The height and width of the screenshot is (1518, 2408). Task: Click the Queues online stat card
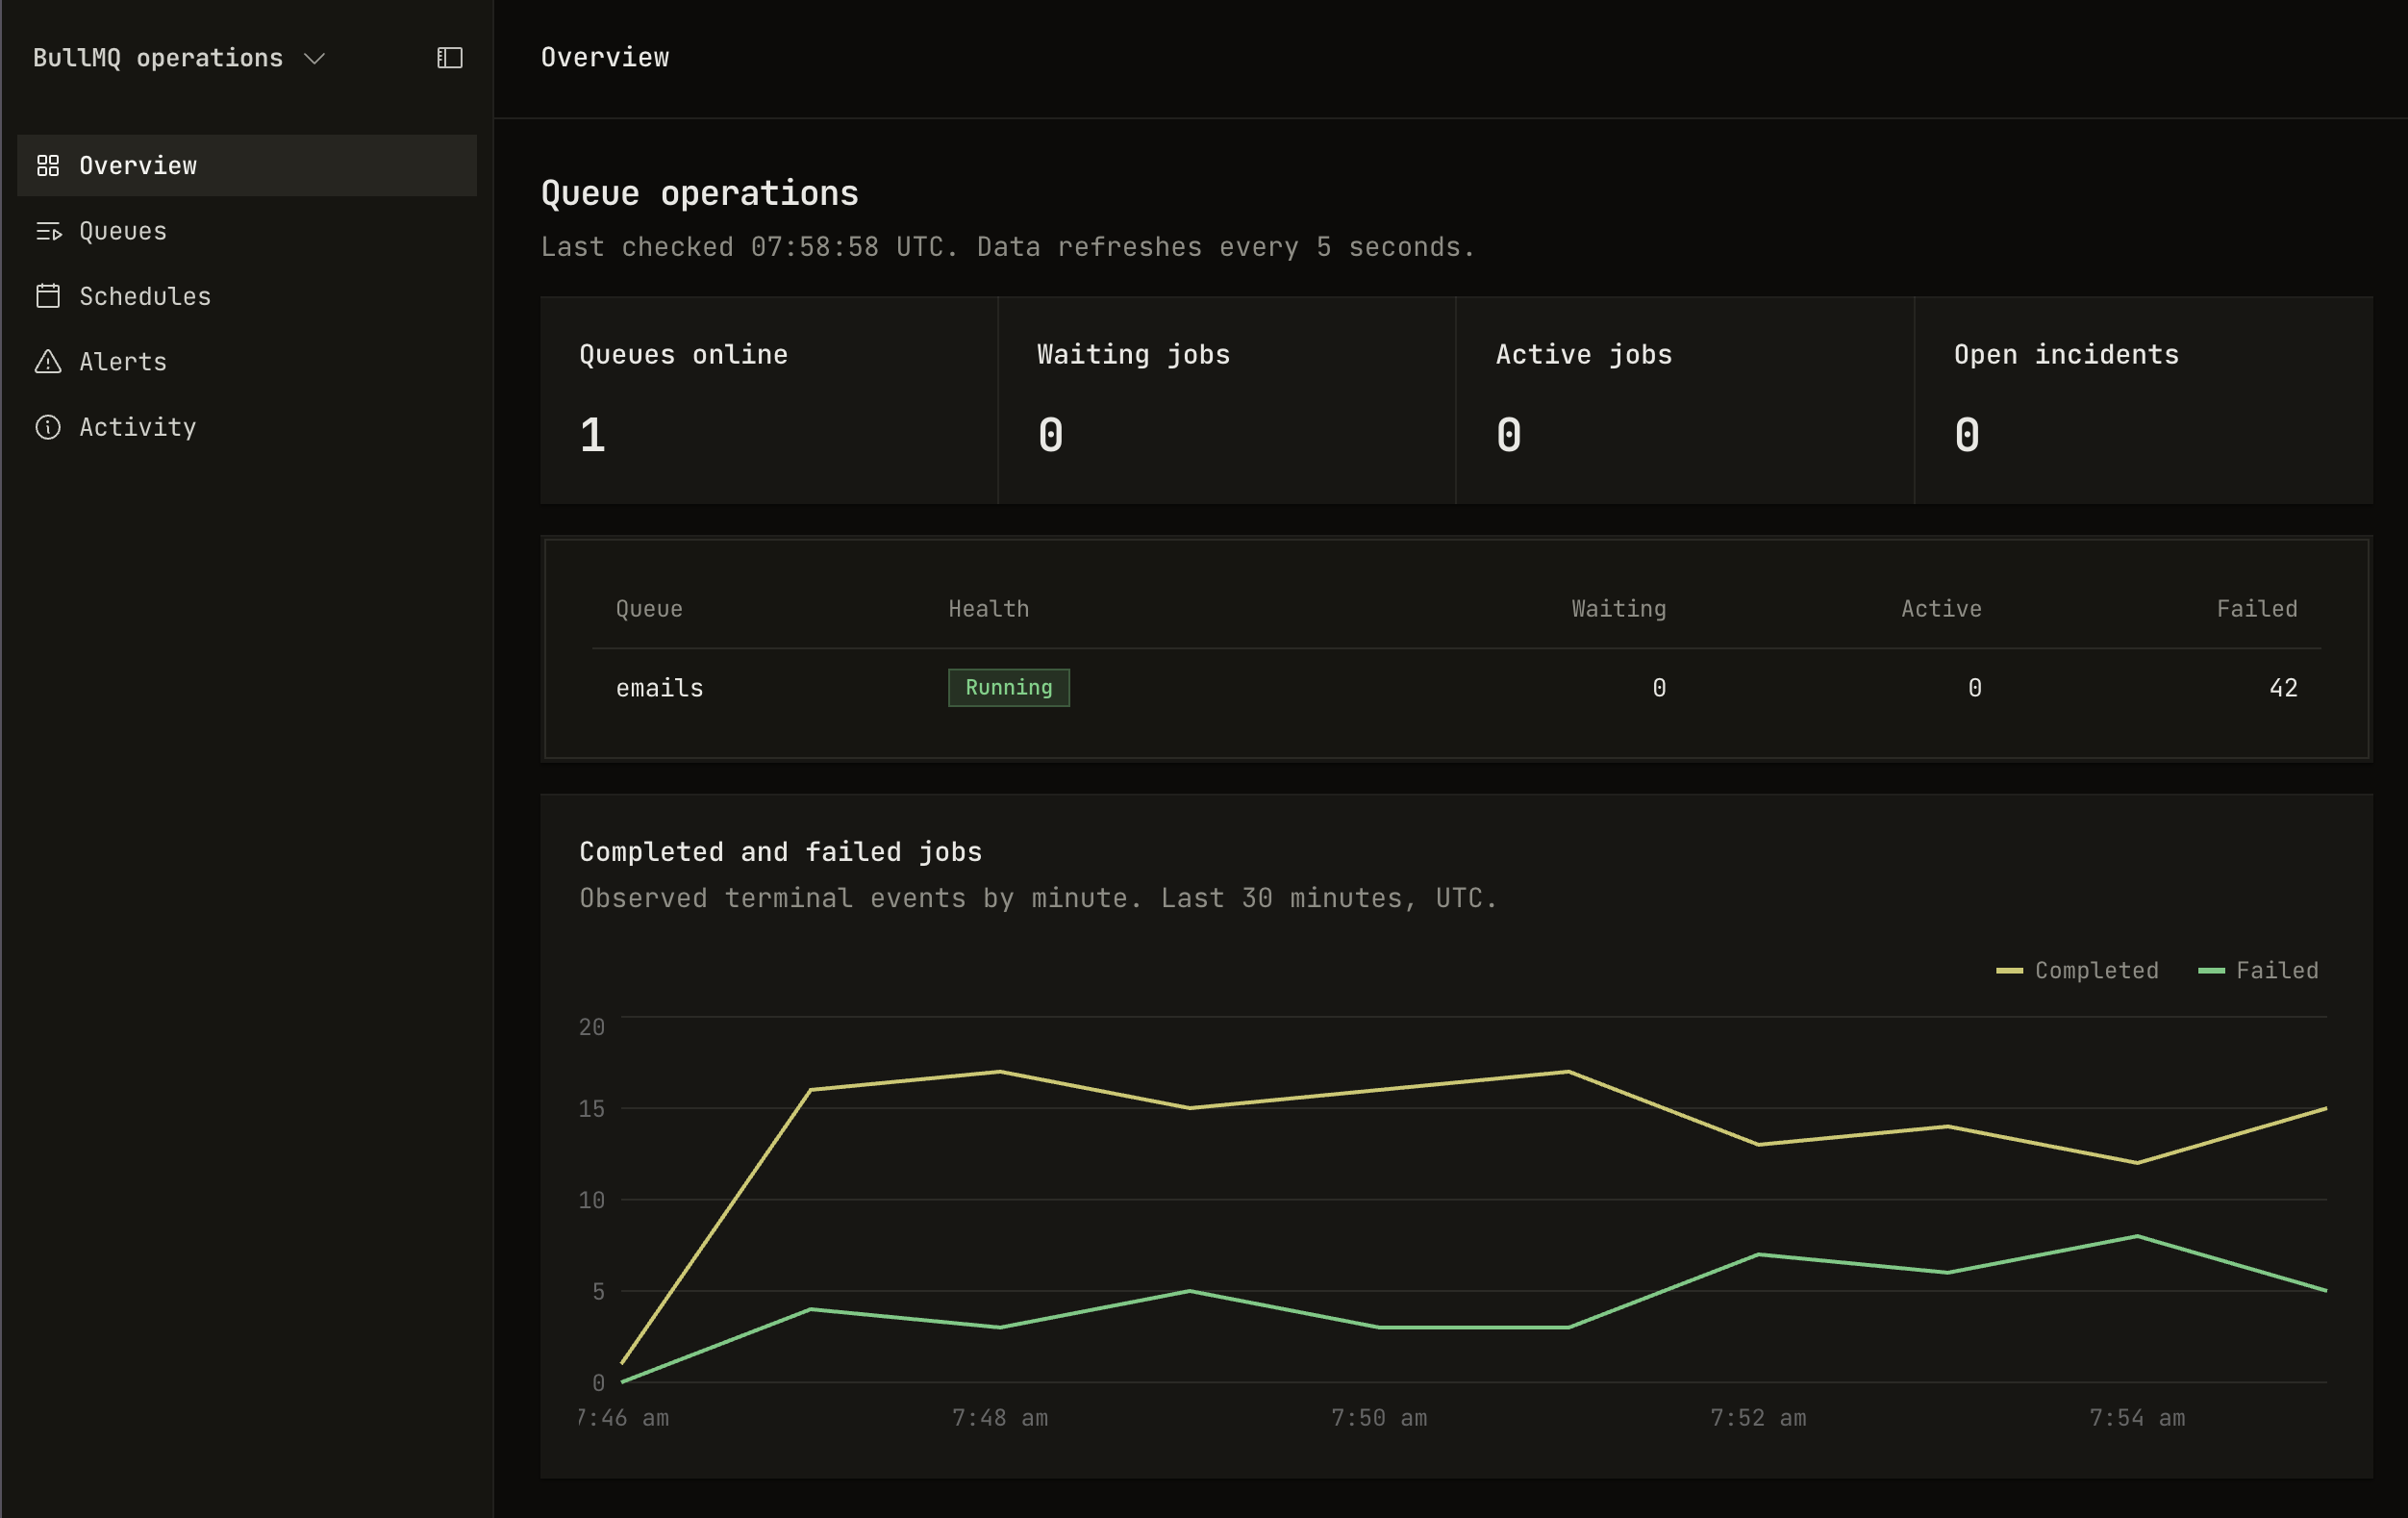(769, 400)
